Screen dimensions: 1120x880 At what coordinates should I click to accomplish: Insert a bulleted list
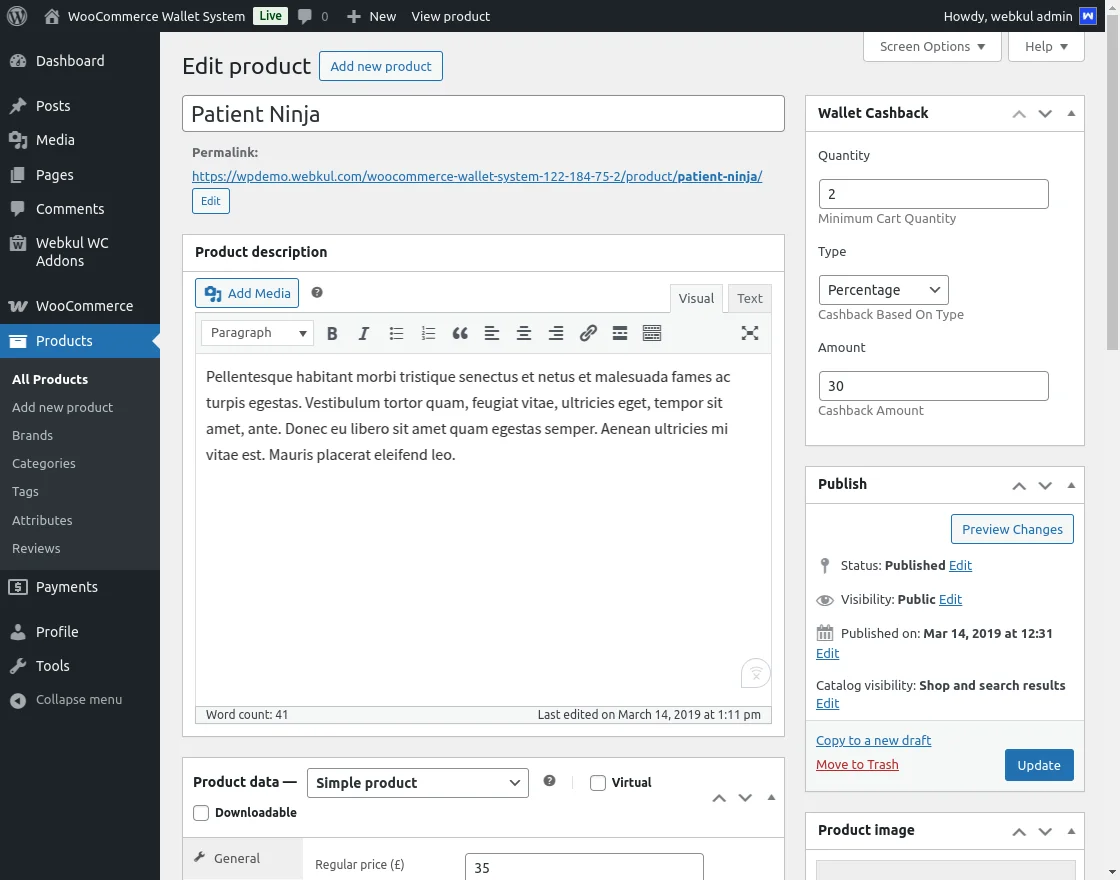coord(396,333)
